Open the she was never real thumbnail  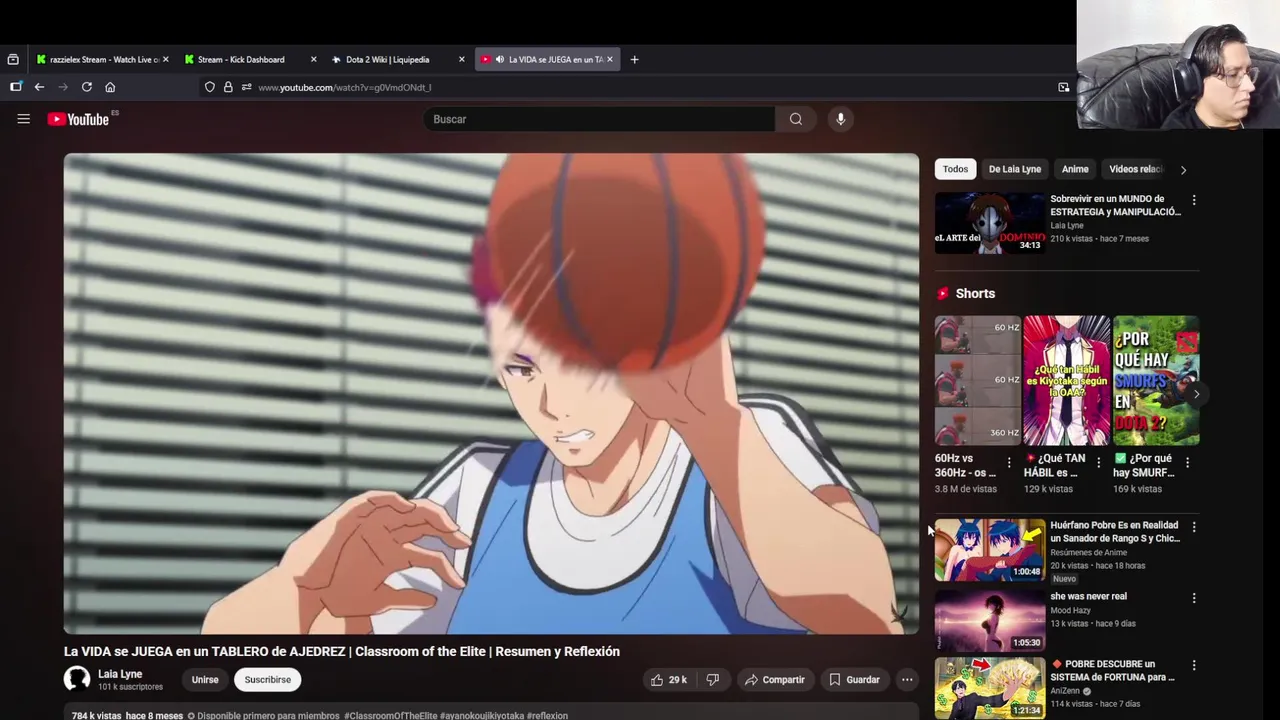coord(989,620)
